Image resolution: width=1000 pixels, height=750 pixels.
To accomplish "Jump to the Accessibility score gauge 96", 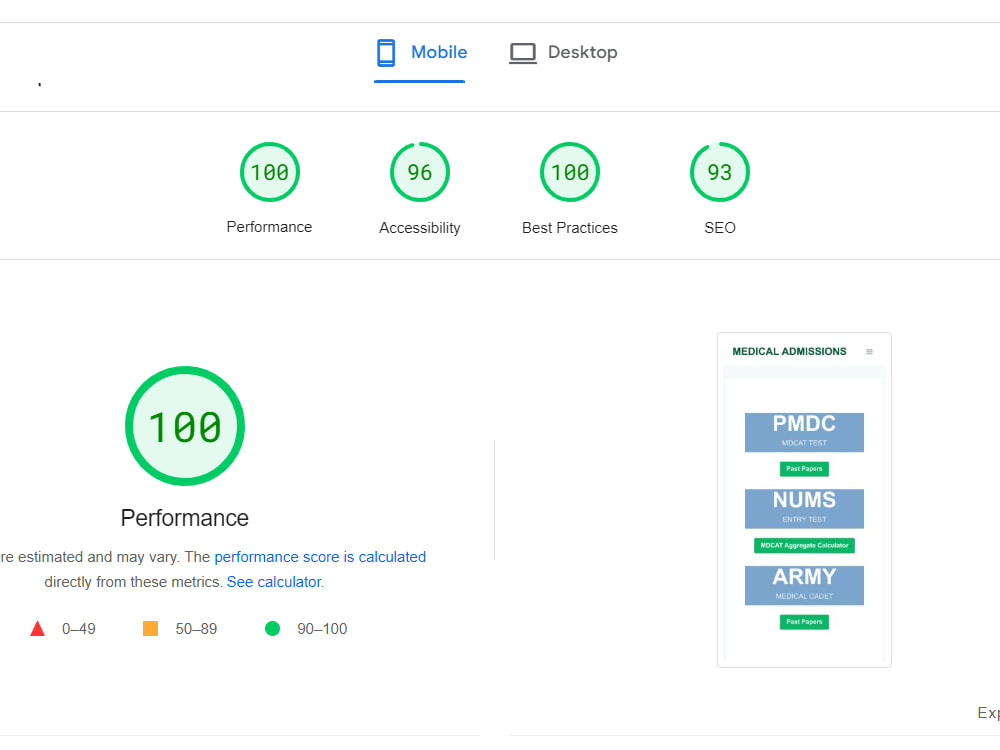I will click(420, 172).
